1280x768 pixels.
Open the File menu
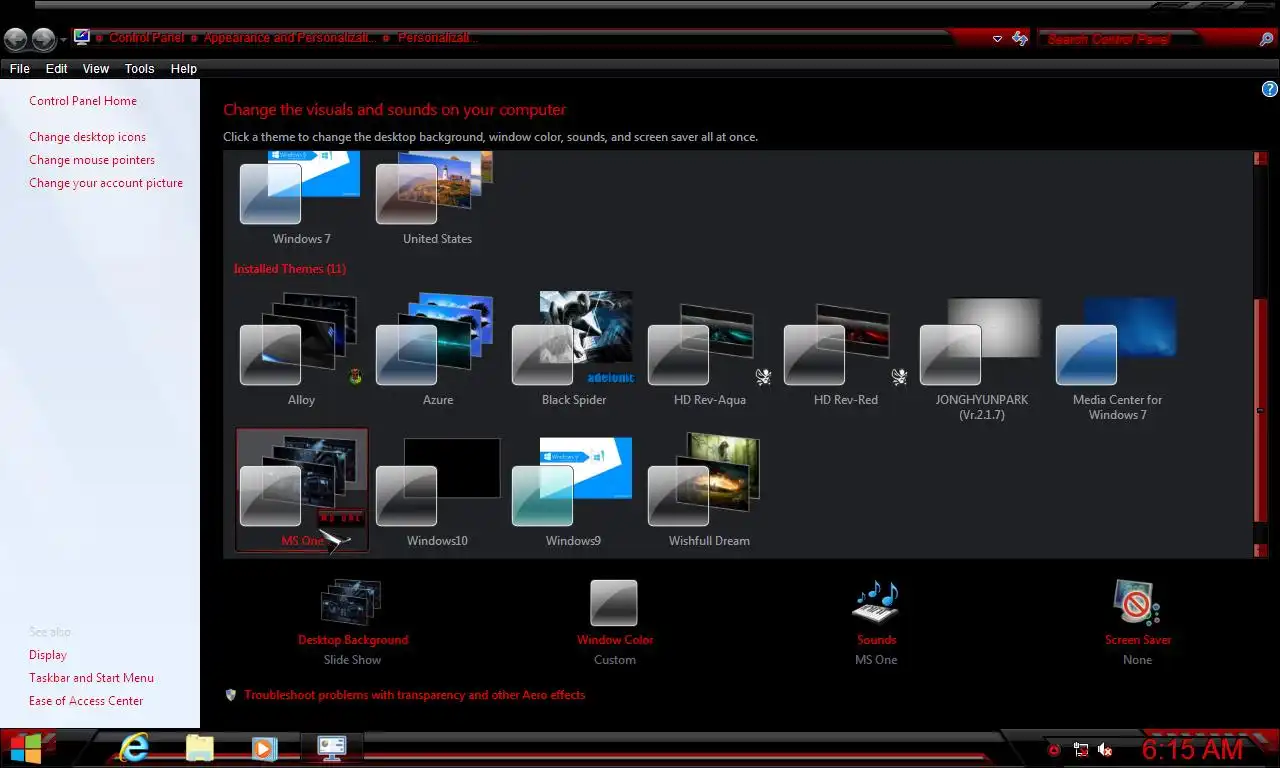(x=20, y=69)
